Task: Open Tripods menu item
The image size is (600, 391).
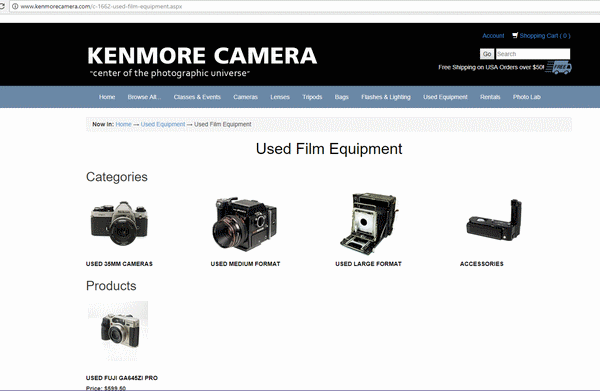Action: (312, 97)
